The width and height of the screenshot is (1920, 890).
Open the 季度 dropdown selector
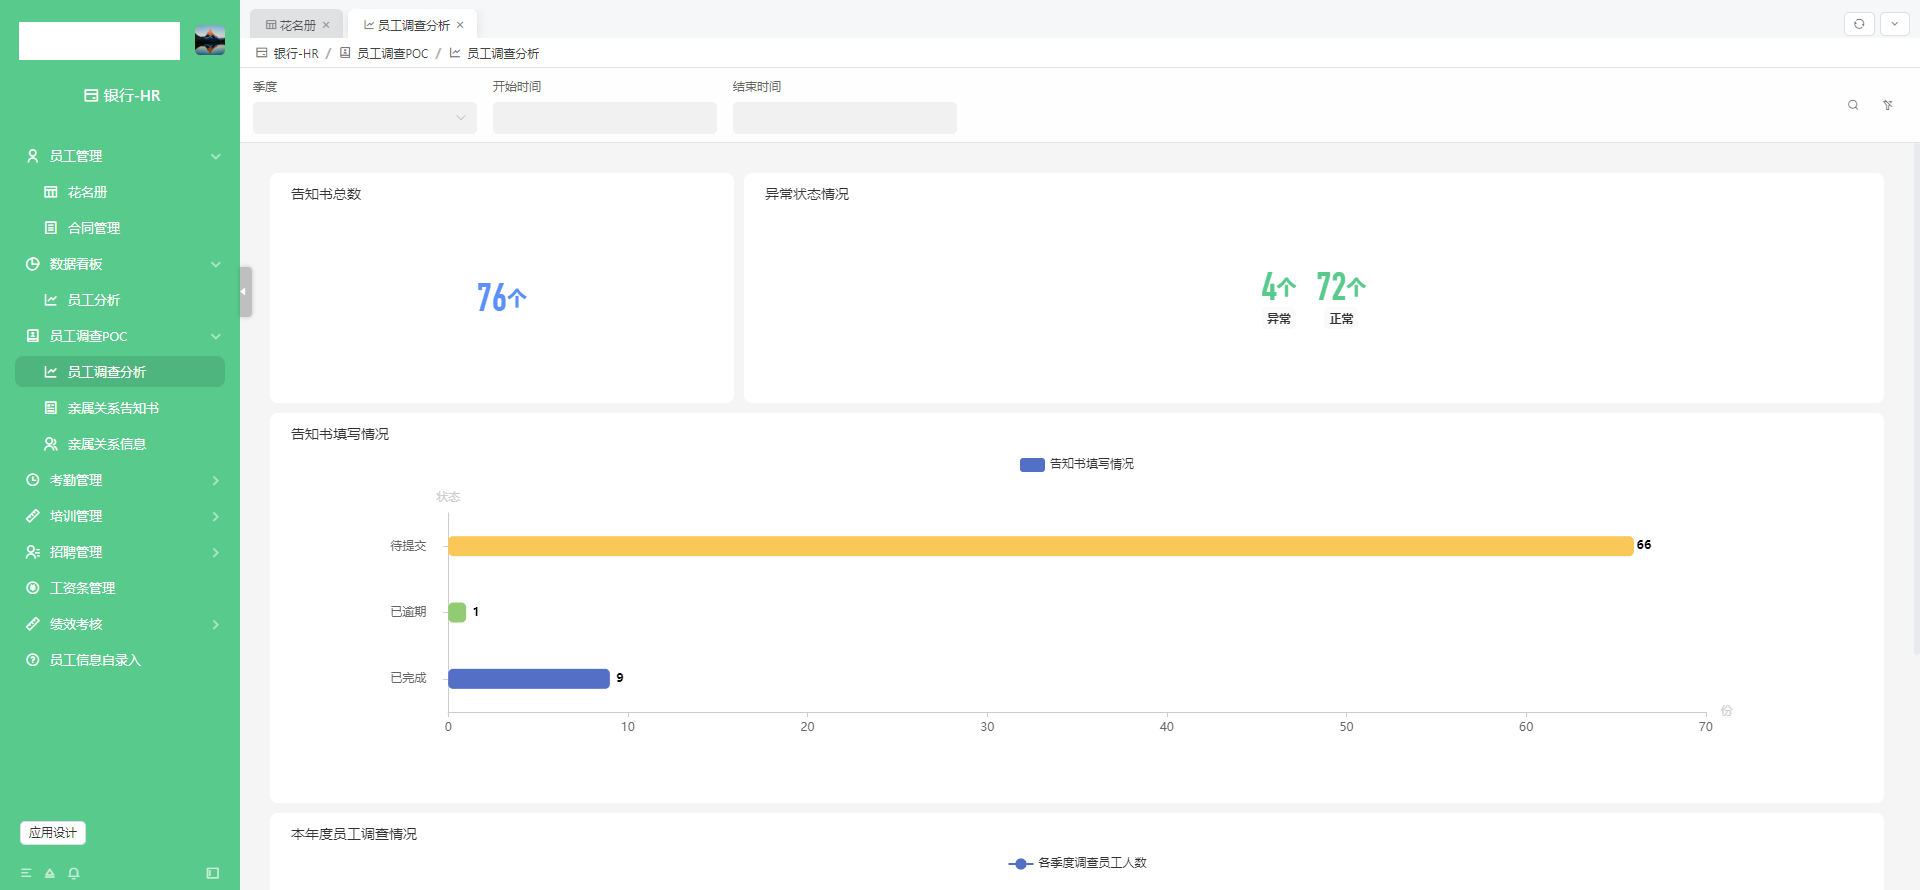coord(364,118)
